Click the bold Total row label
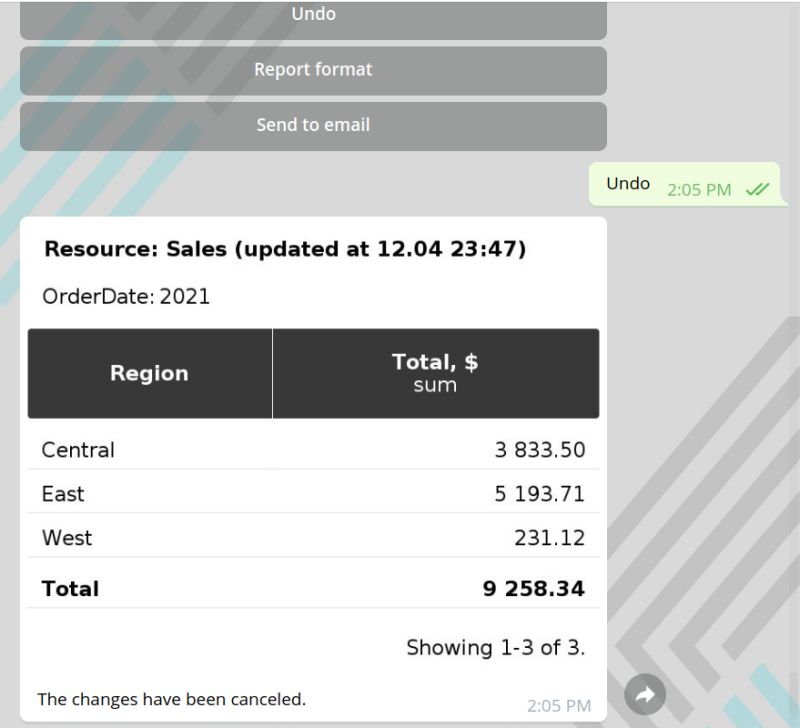This screenshot has height=728, width=800. pos(70,589)
